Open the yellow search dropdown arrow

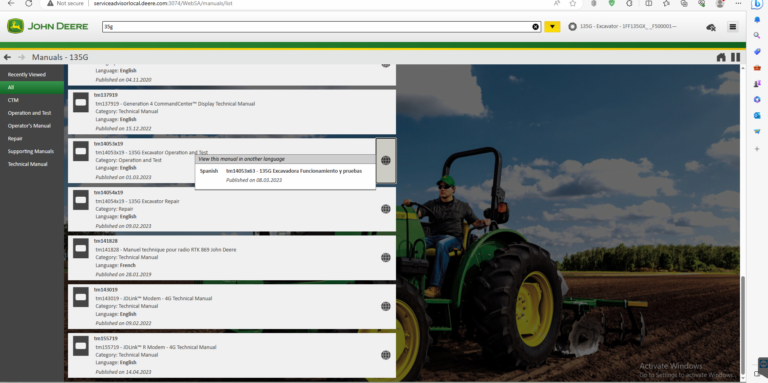[x=552, y=27]
